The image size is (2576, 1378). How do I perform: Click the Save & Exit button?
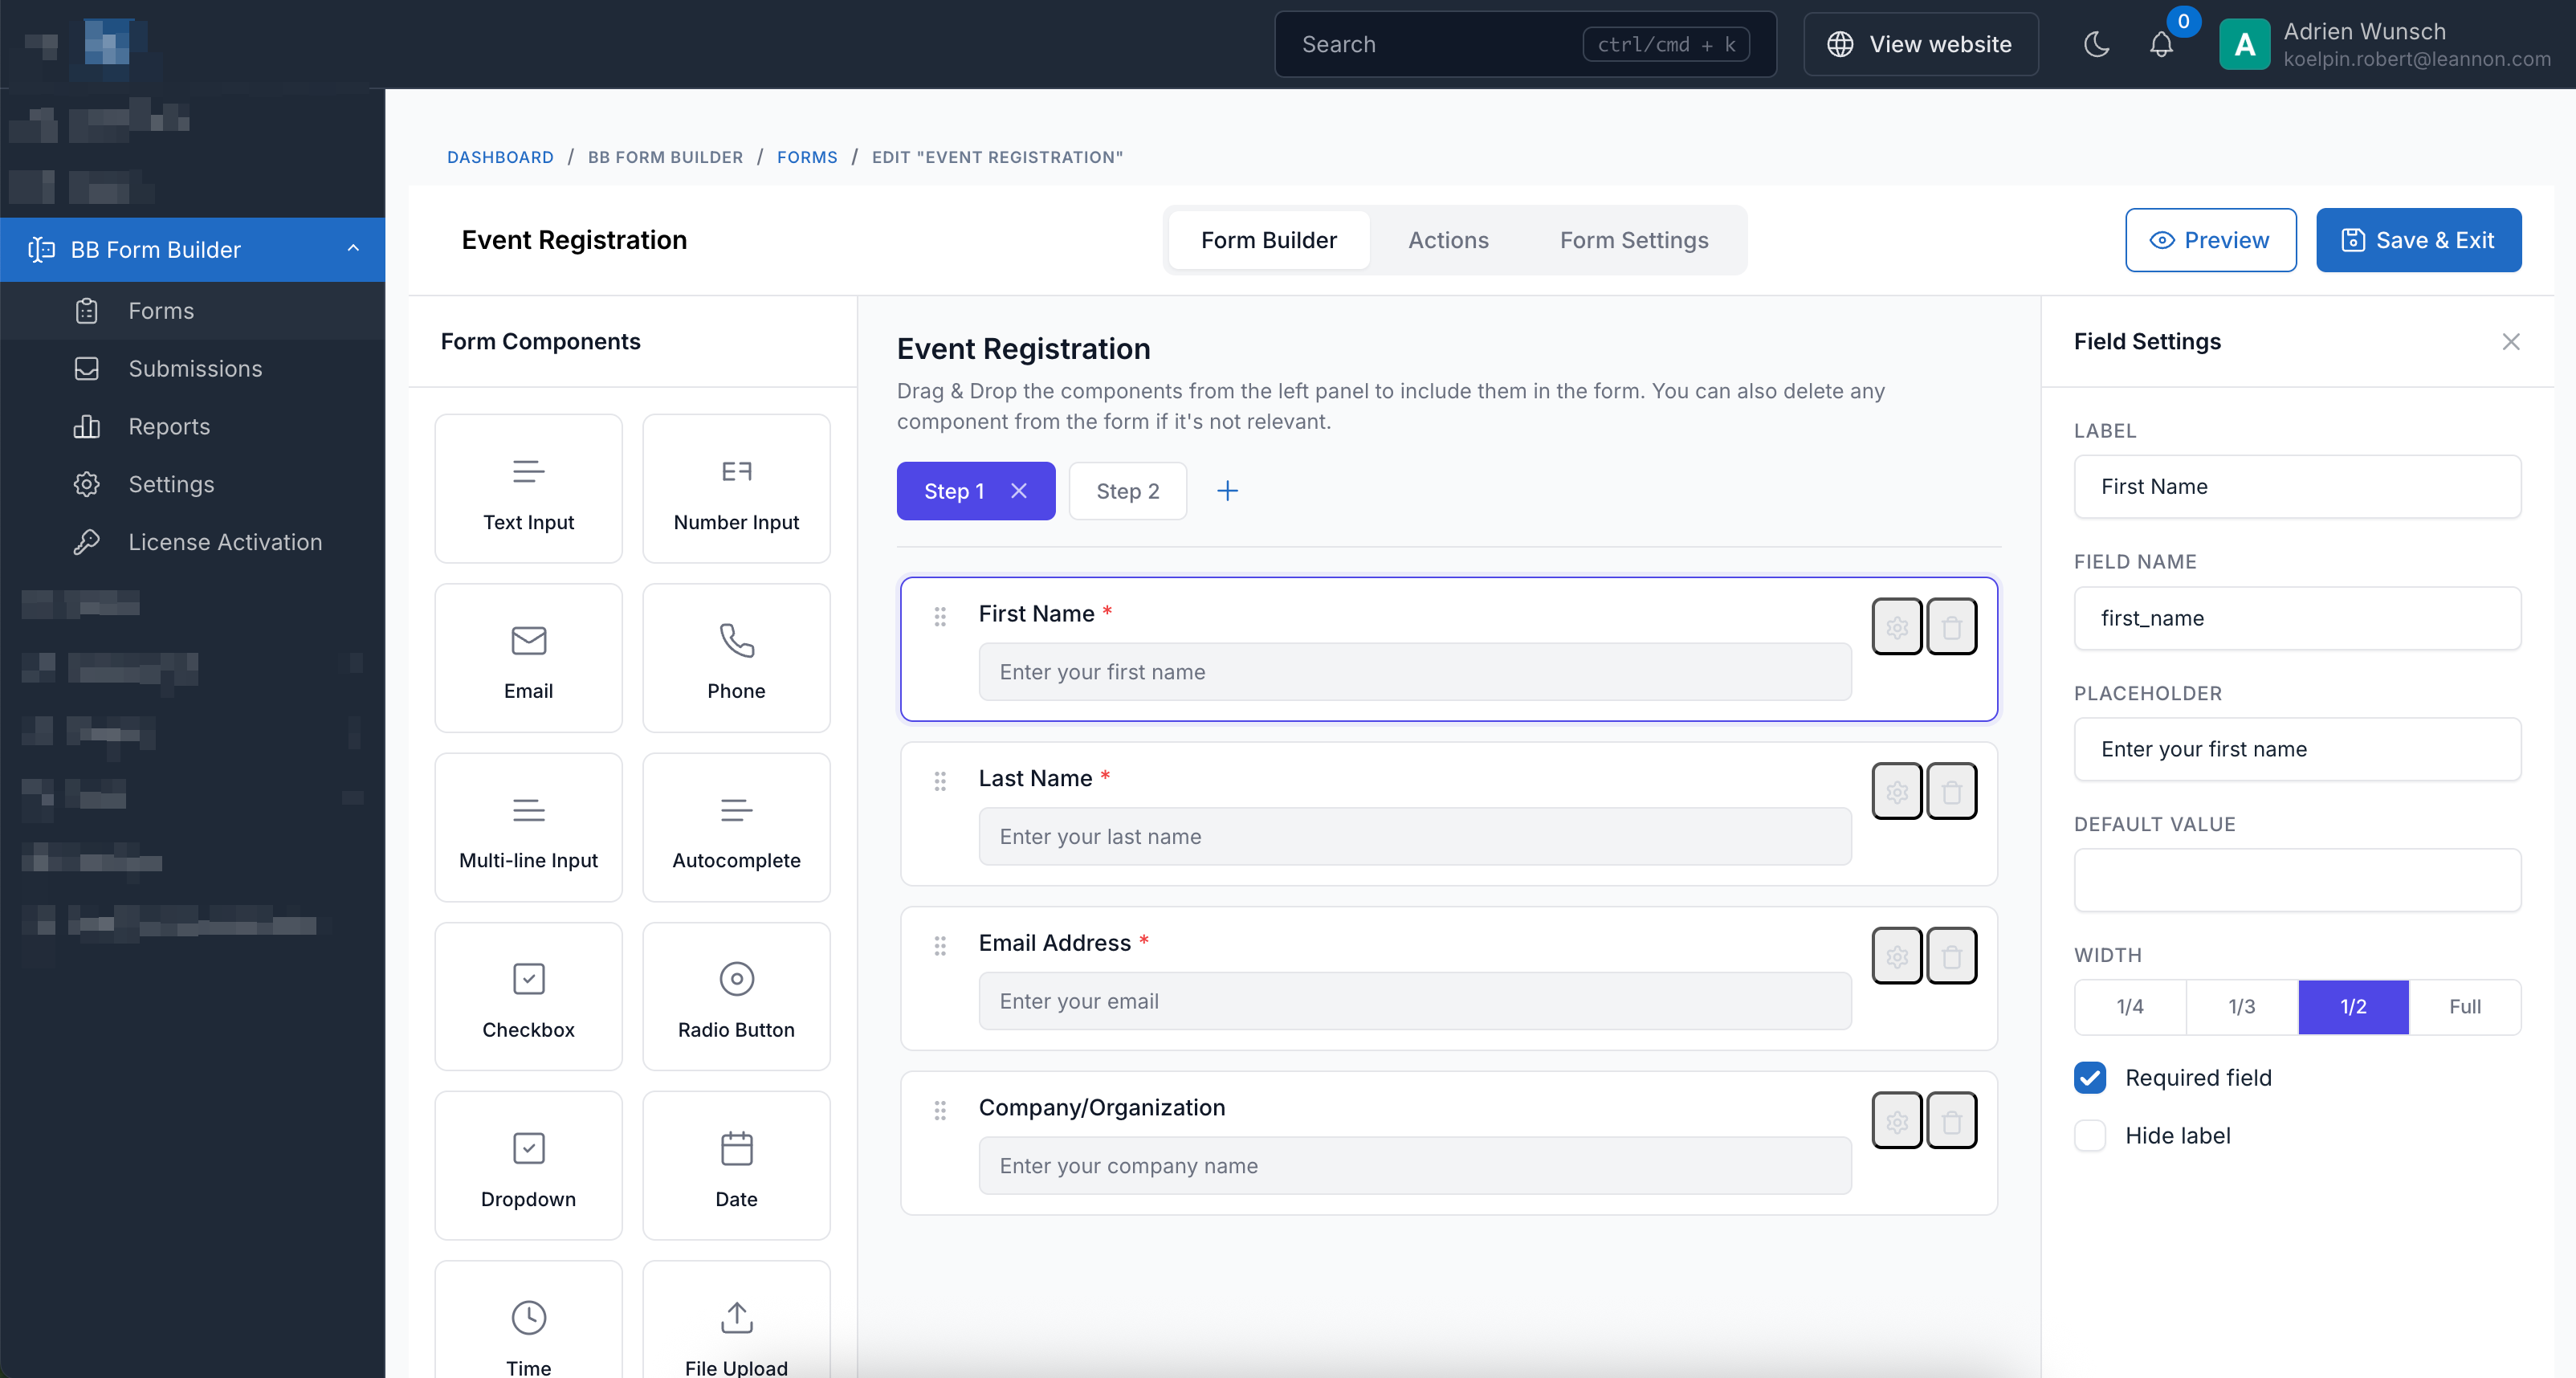point(2418,240)
